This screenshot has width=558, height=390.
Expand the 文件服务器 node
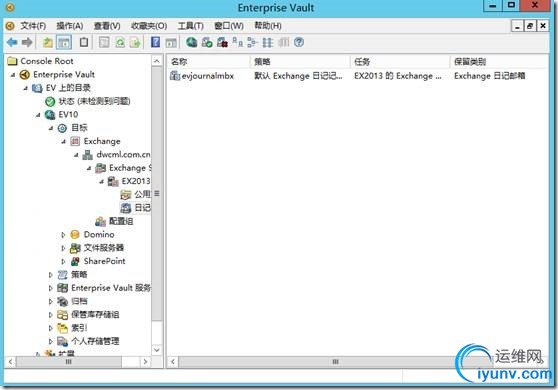(x=63, y=248)
